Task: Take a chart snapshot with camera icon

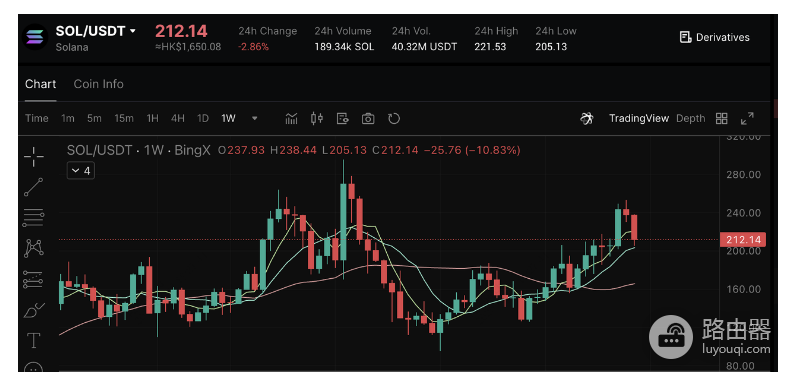Action: click(368, 119)
